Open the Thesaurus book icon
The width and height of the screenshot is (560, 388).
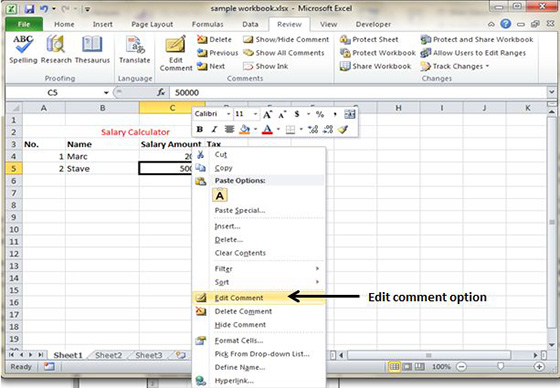click(x=92, y=45)
